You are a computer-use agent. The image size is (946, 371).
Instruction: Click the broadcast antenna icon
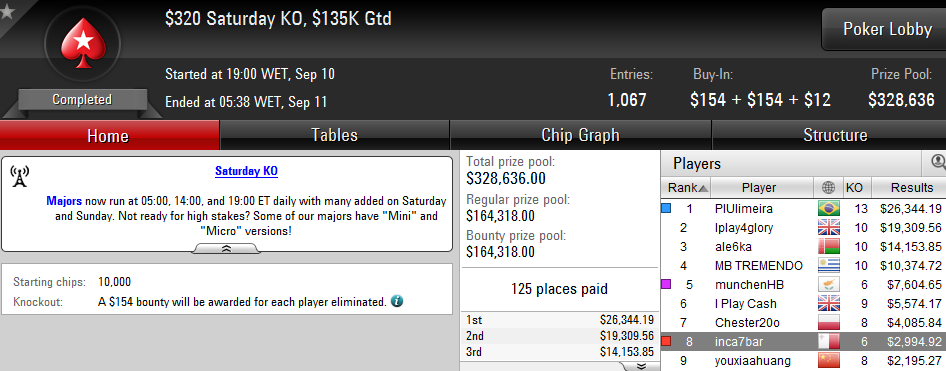[19, 177]
